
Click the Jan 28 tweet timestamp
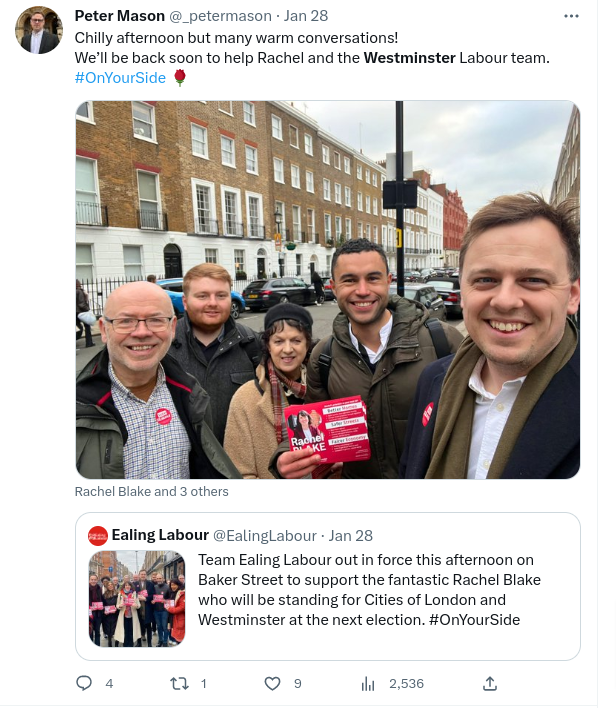[x=306, y=16]
